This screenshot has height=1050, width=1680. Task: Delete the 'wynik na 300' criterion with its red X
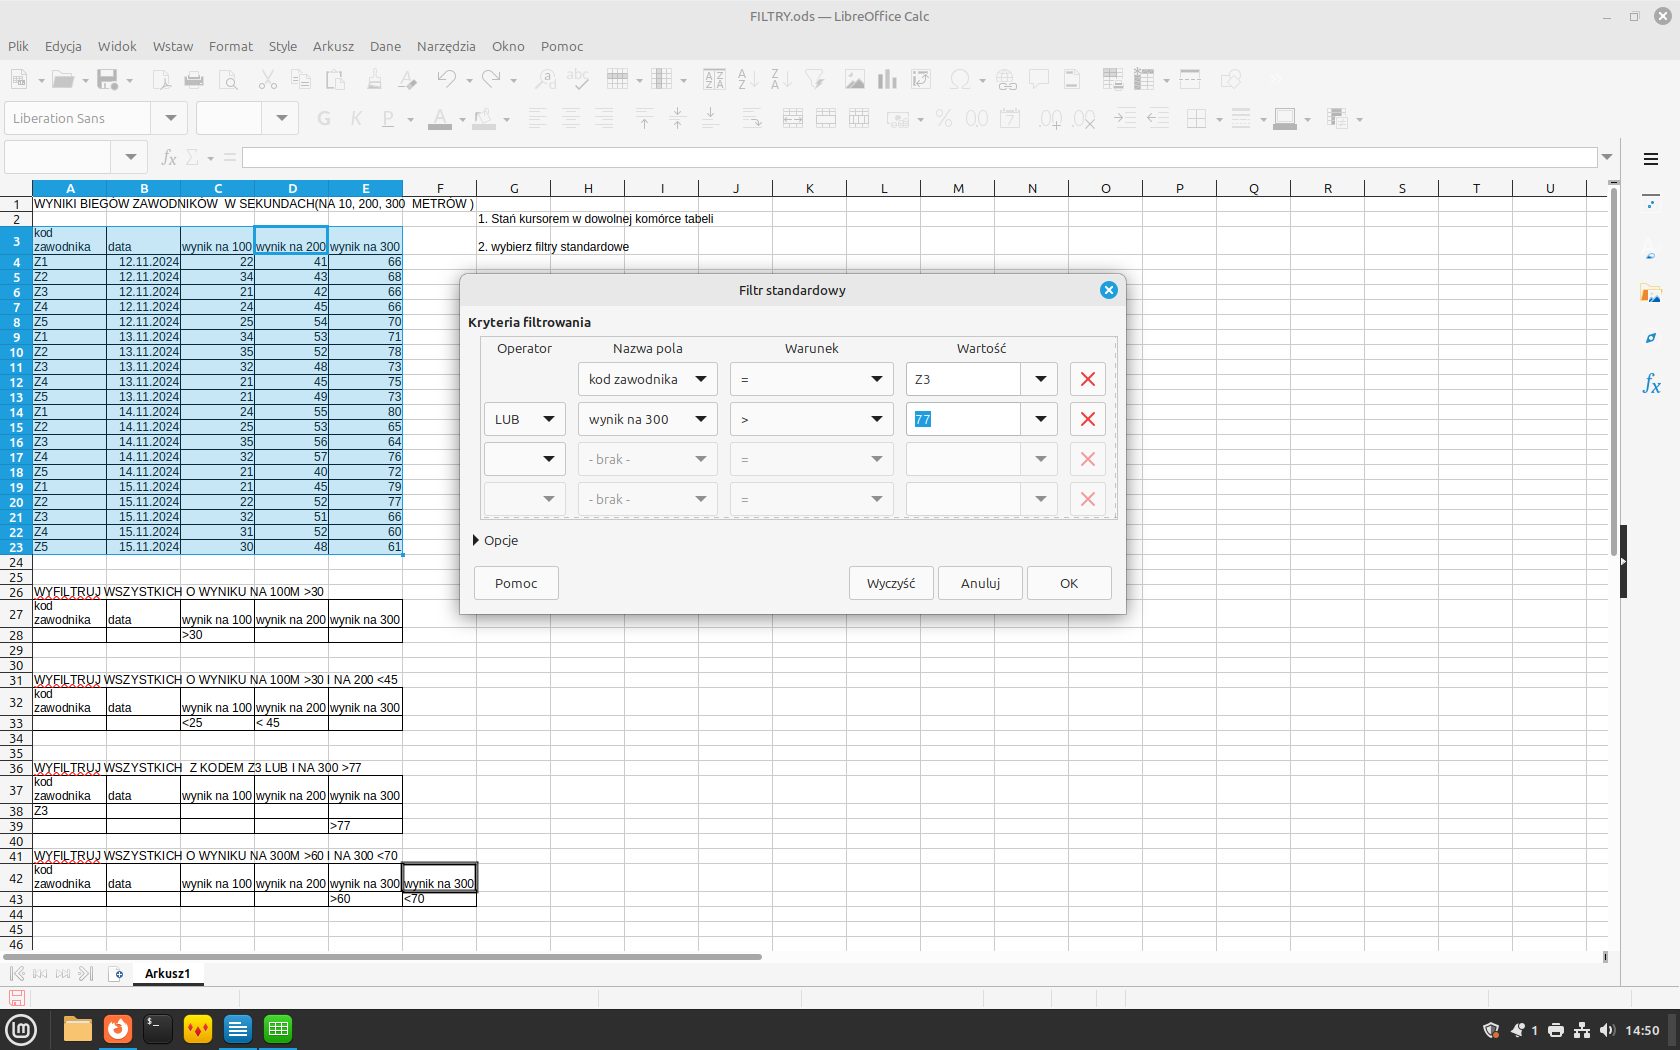1087,420
